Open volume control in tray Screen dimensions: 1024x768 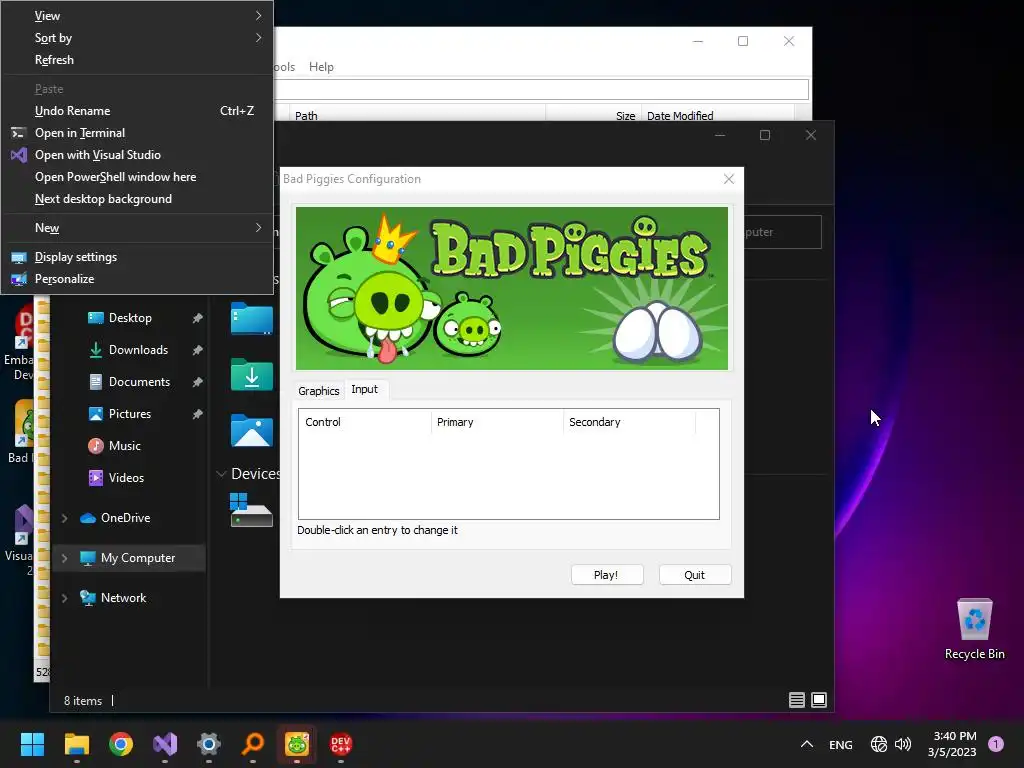(x=903, y=744)
